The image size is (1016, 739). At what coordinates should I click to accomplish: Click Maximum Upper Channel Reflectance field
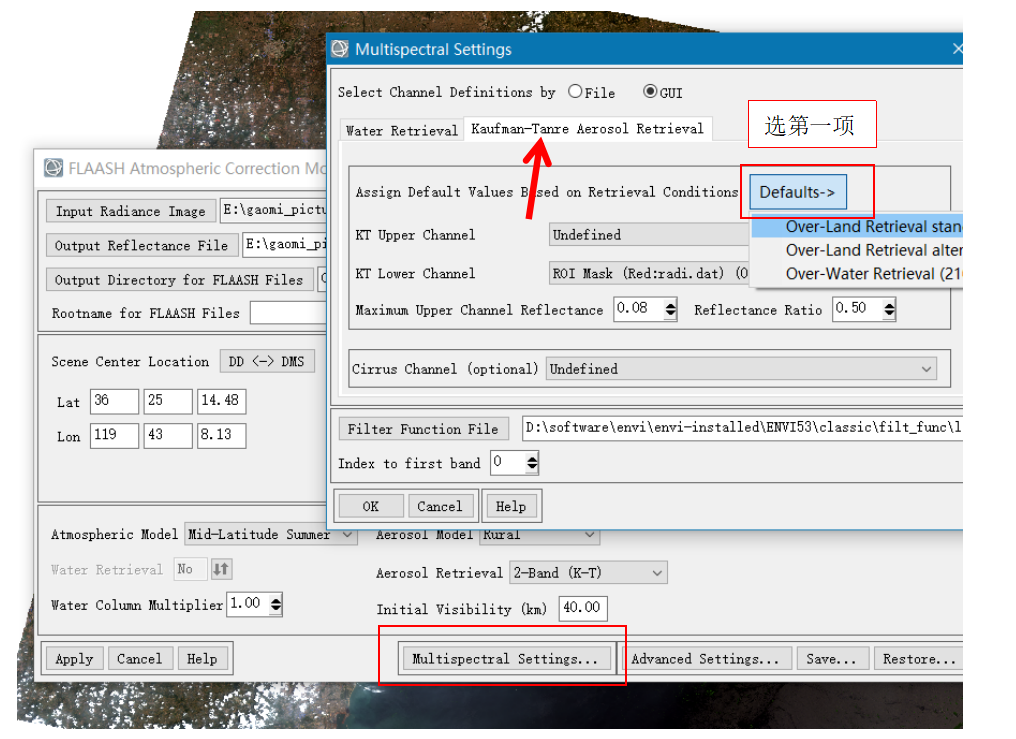coord(638,309)
